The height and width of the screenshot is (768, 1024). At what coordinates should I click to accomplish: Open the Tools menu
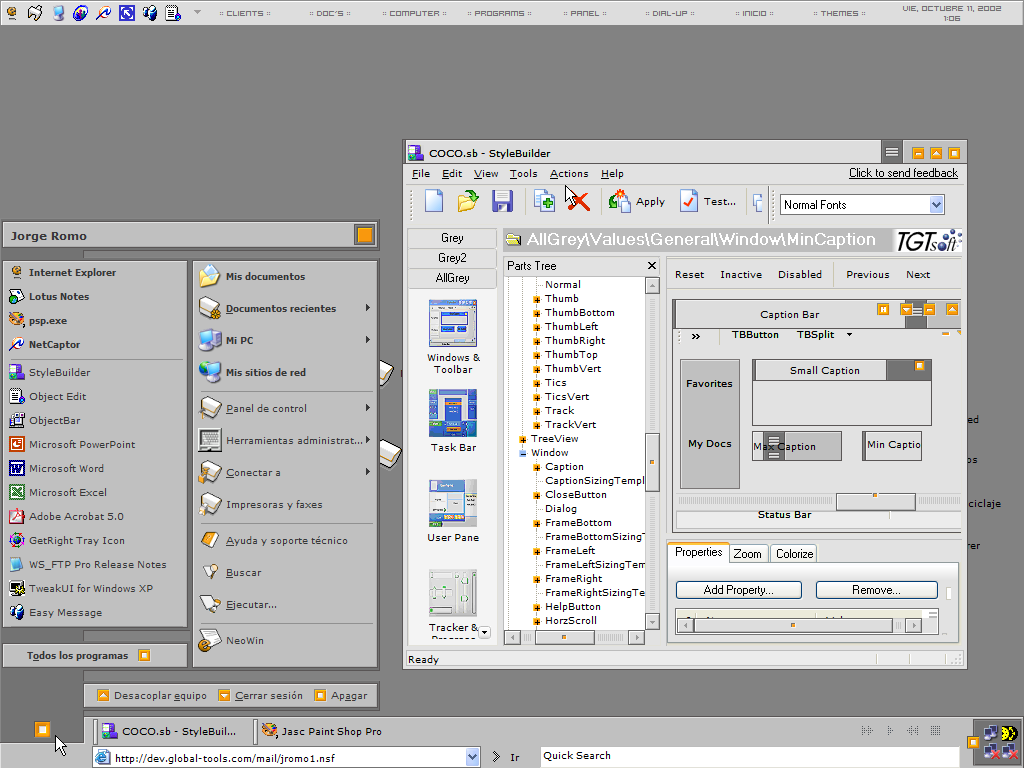click(x=523, y=174)
